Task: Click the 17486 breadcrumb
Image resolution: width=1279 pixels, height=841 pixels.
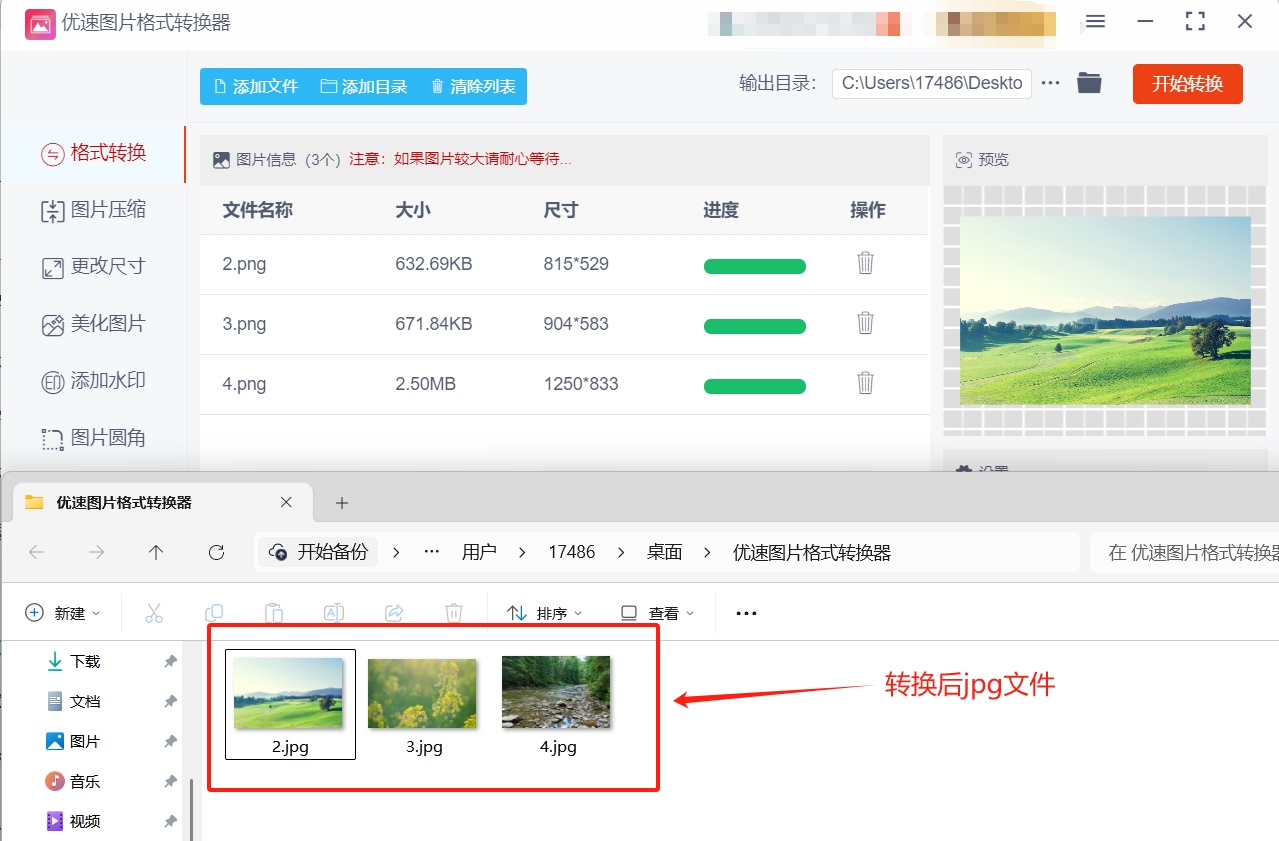Action: (x=572, y=552)
